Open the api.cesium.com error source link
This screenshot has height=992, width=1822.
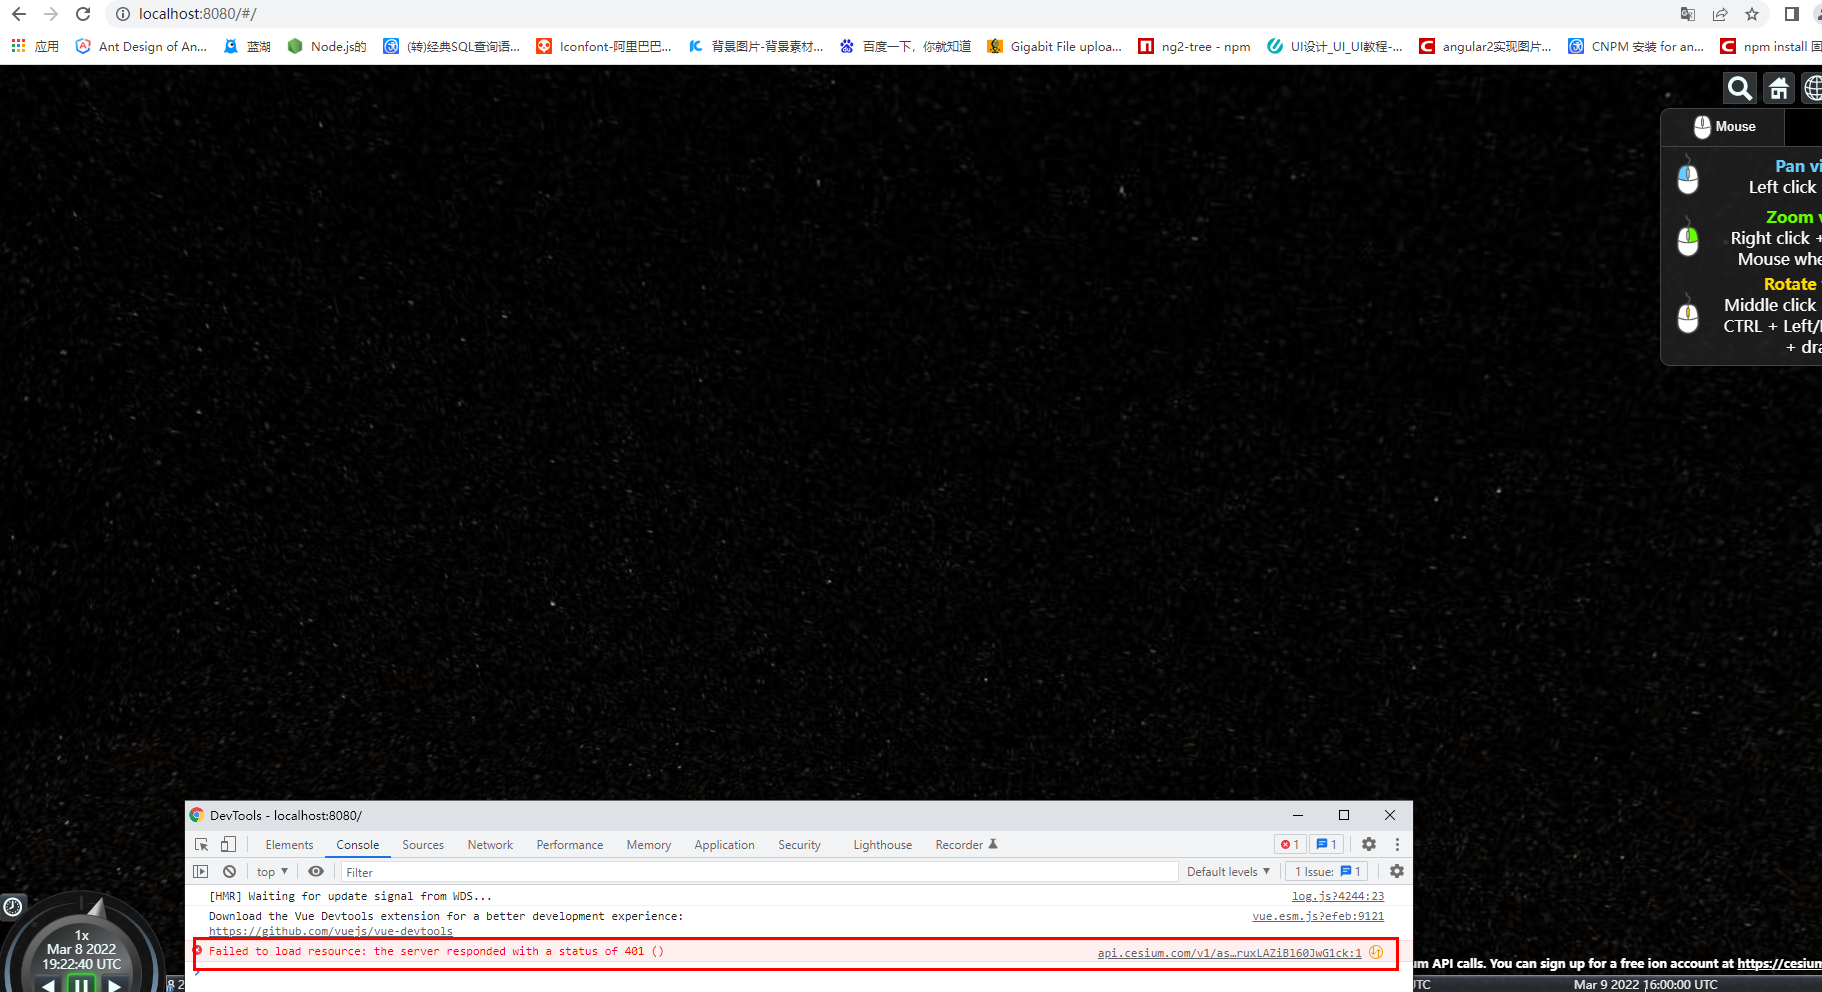point(1229,953)
